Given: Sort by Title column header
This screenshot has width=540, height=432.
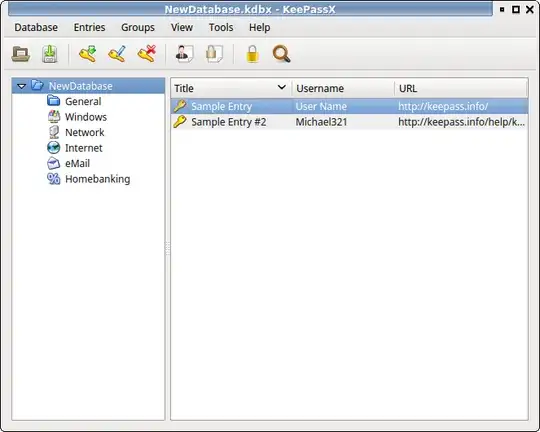Looking at the screenshot, I should point(231,88).
